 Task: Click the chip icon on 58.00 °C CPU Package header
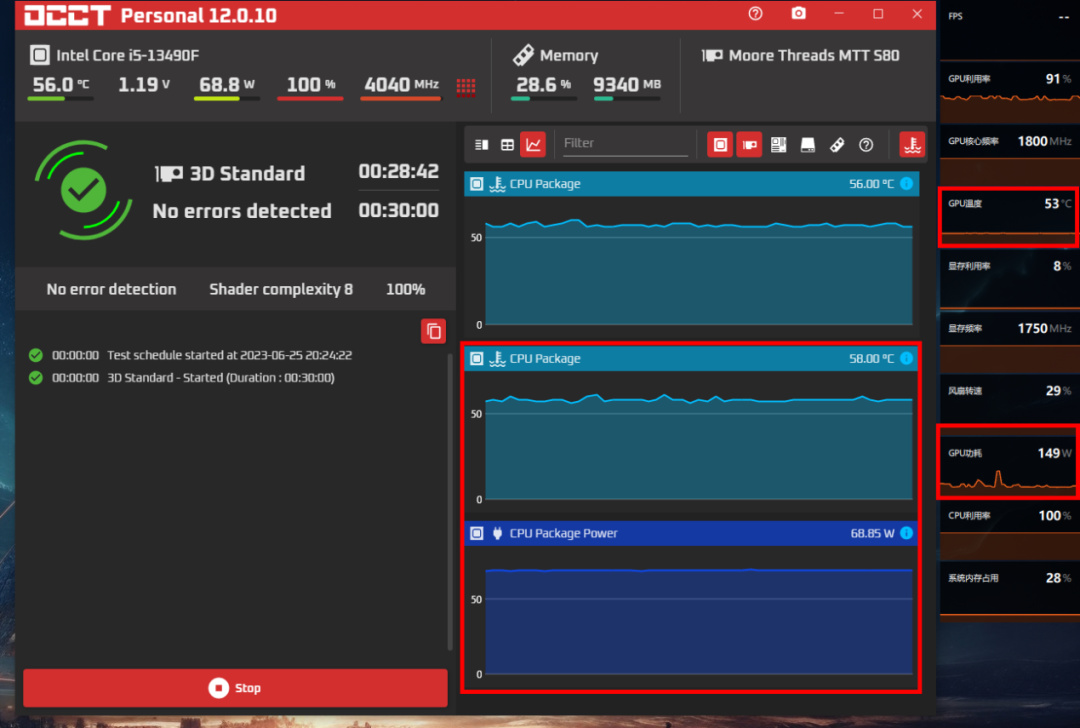[477, 358]
